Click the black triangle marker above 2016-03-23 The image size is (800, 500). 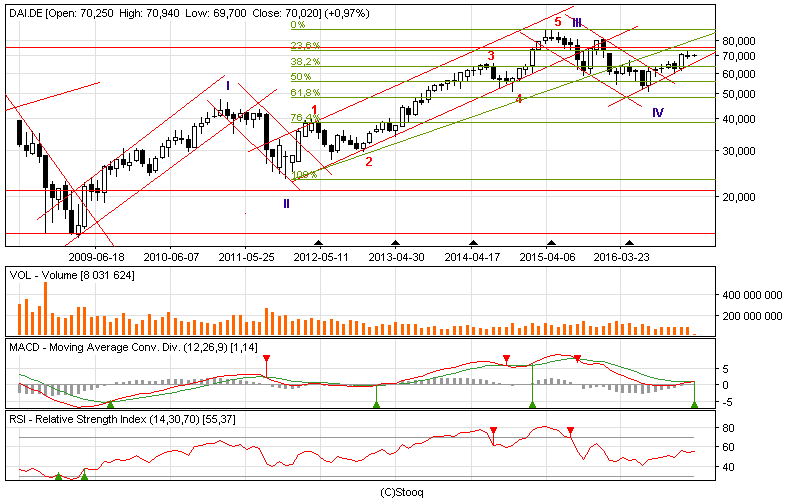click(x=630, y=243)
